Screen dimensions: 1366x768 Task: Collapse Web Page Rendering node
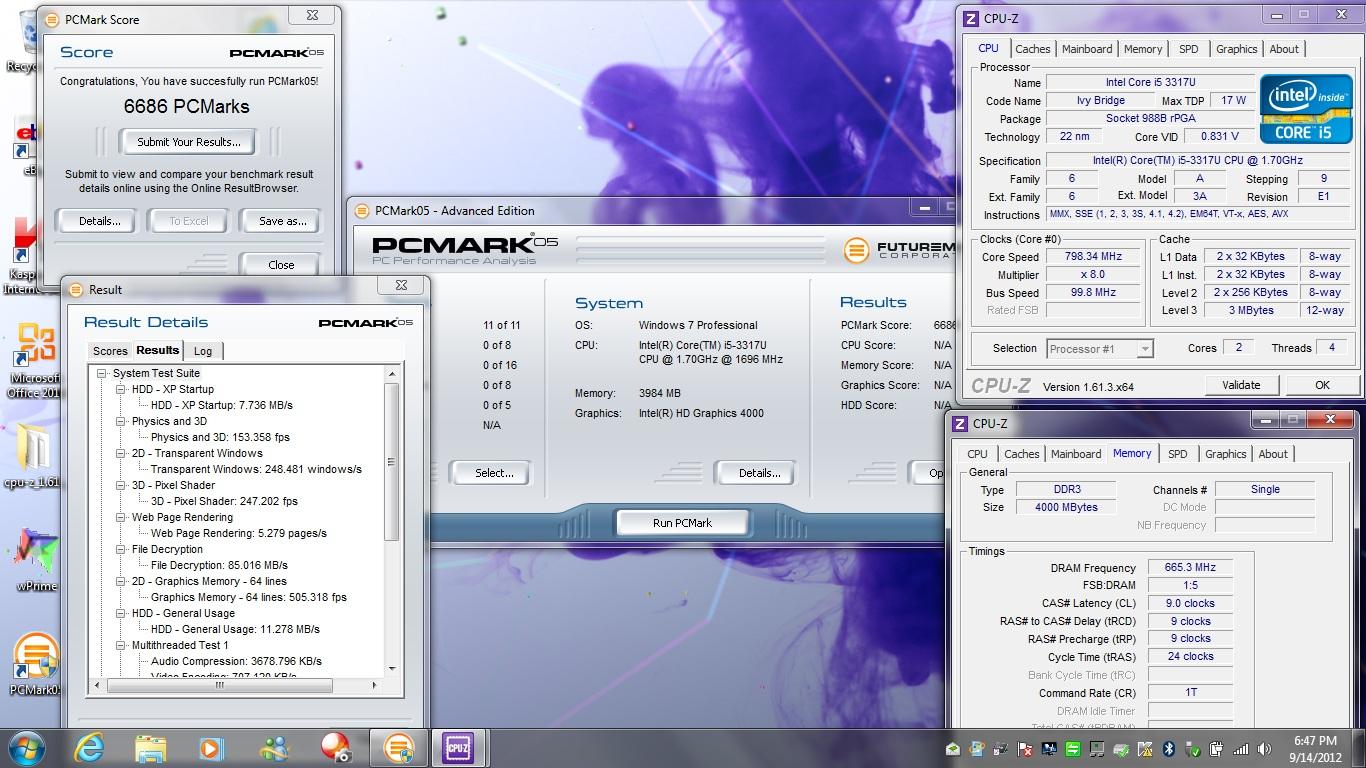[x=120, y=517]
